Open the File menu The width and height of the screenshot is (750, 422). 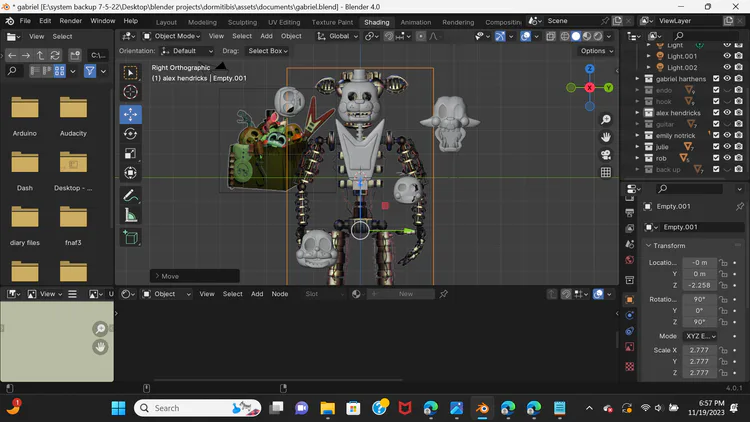tap(25, 21)
